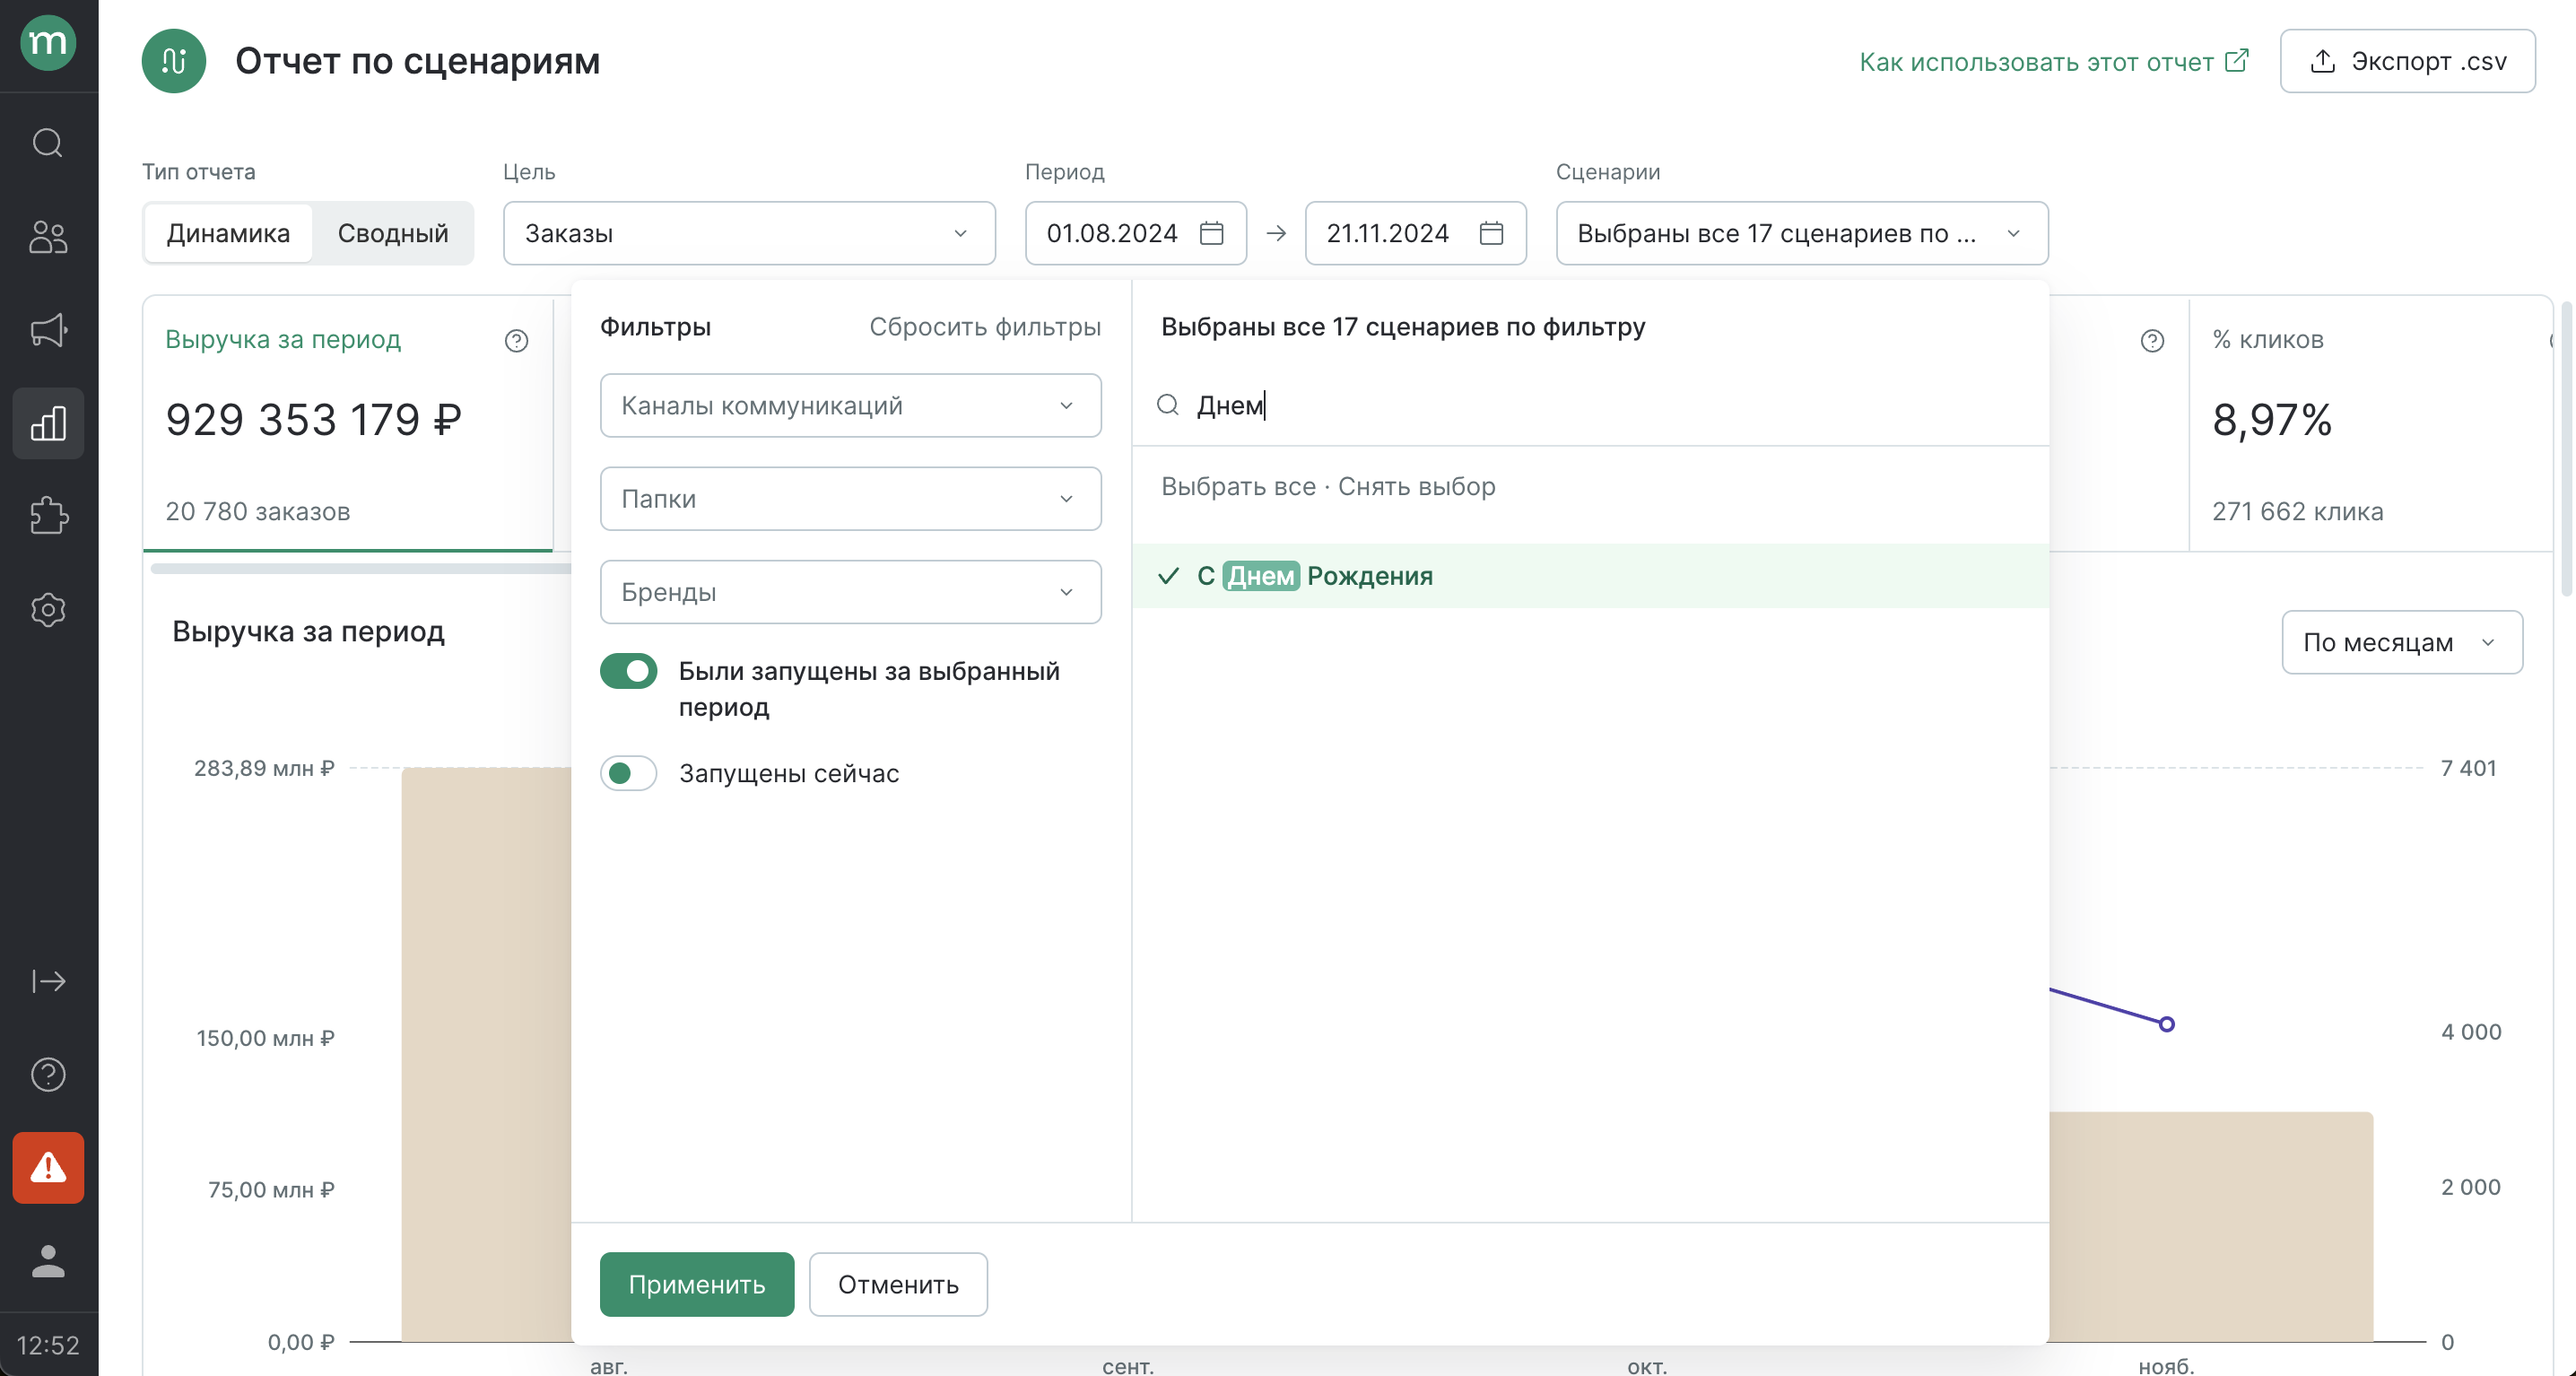Open Как использовать этот отчет link
The height and width of the screenshot is (1376, 2576).
pyautogui.click(x=2054, y=62)
